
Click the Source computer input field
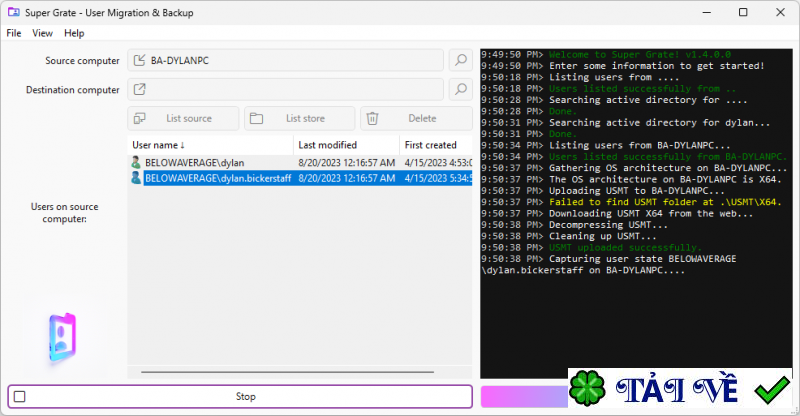tap(285, 60)
